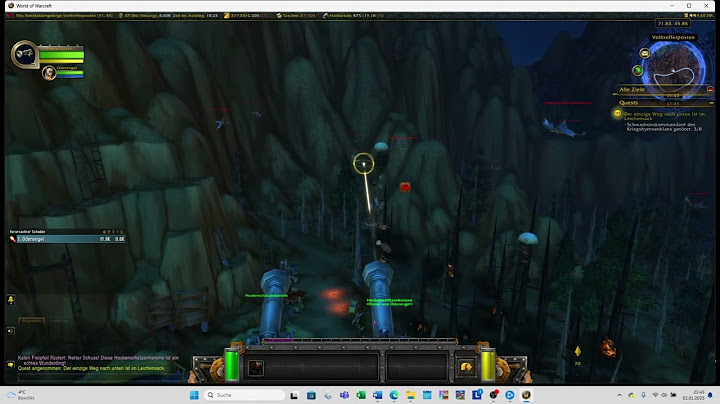
Task: Click the quest title Der einzige Weg nach unten
Action: tap(664, 116)
